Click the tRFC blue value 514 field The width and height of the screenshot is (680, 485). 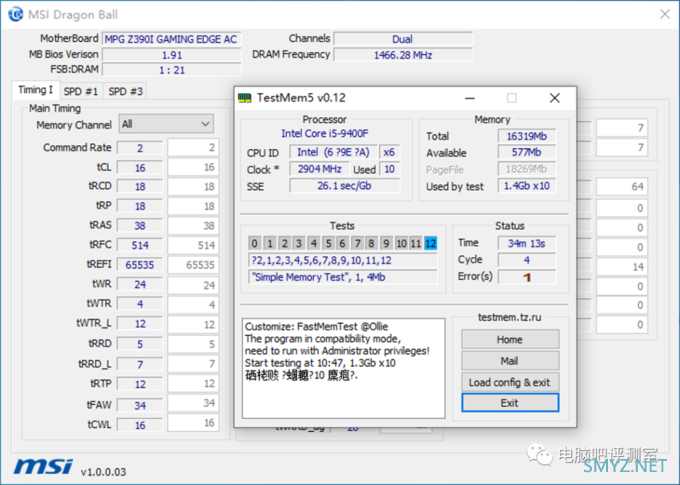(x=140, y=245)
